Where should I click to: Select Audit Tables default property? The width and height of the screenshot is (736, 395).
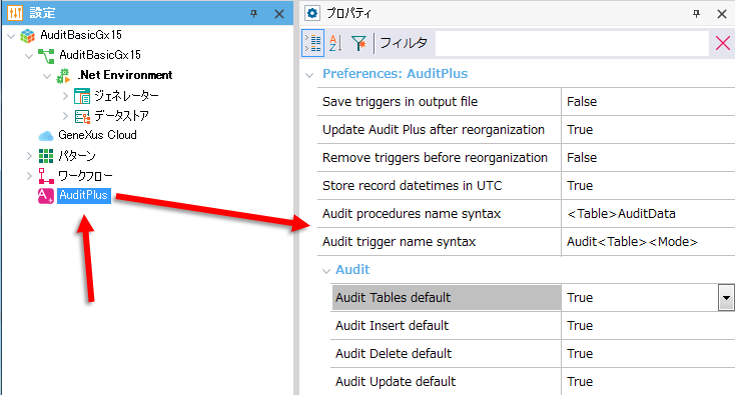pyautogui.click(x=446, y=297)
